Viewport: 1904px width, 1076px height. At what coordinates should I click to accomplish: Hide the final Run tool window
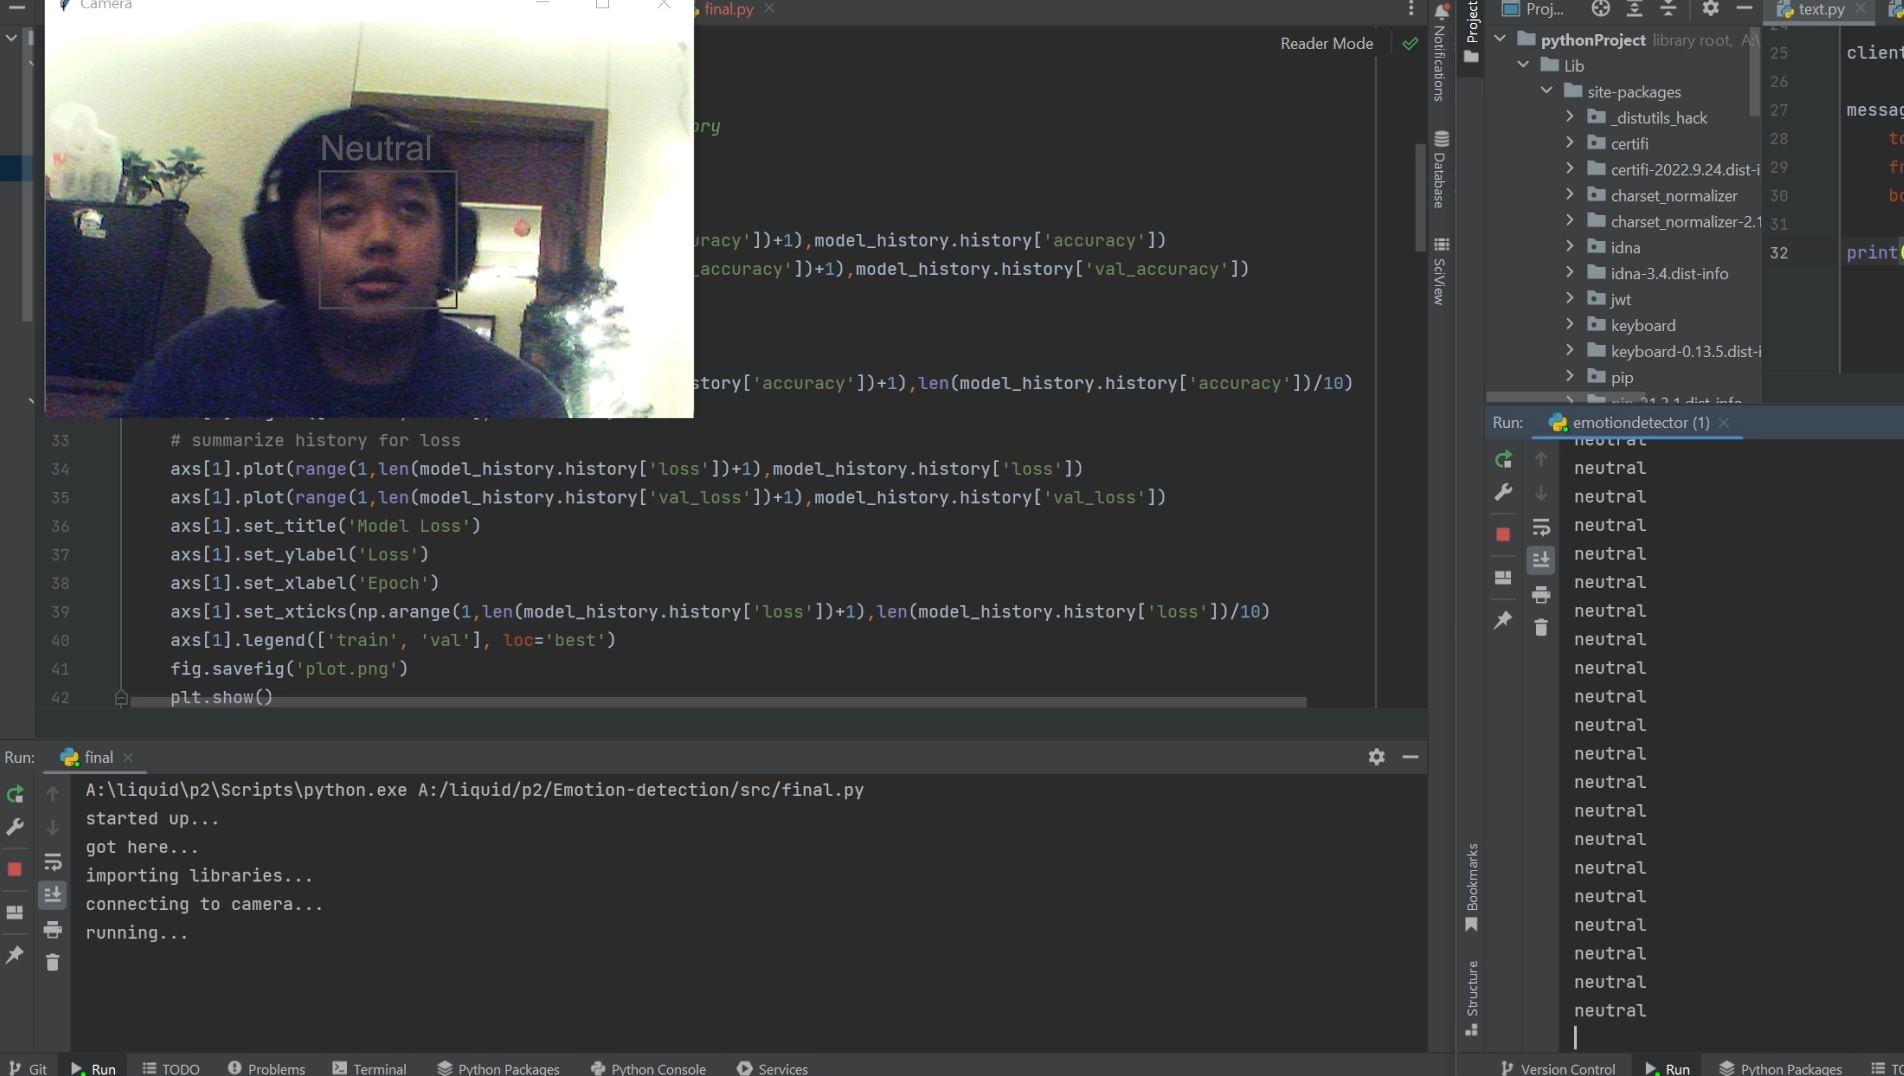[1410, 757]
